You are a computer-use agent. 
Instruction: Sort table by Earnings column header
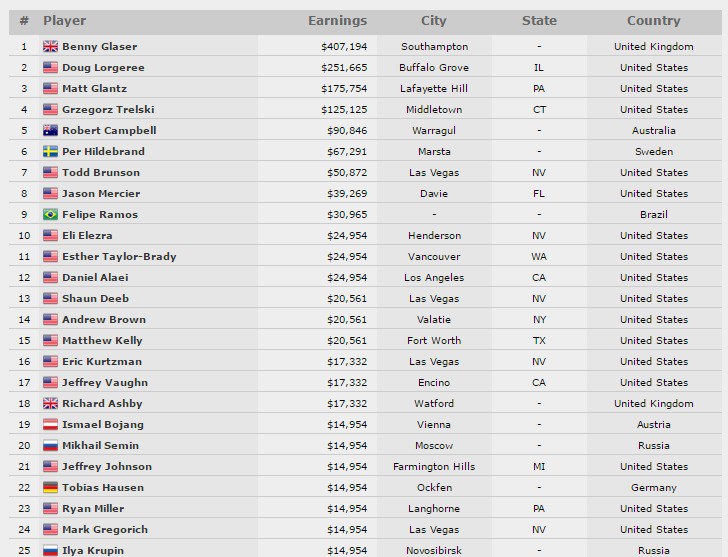click(x=337, y=21)
